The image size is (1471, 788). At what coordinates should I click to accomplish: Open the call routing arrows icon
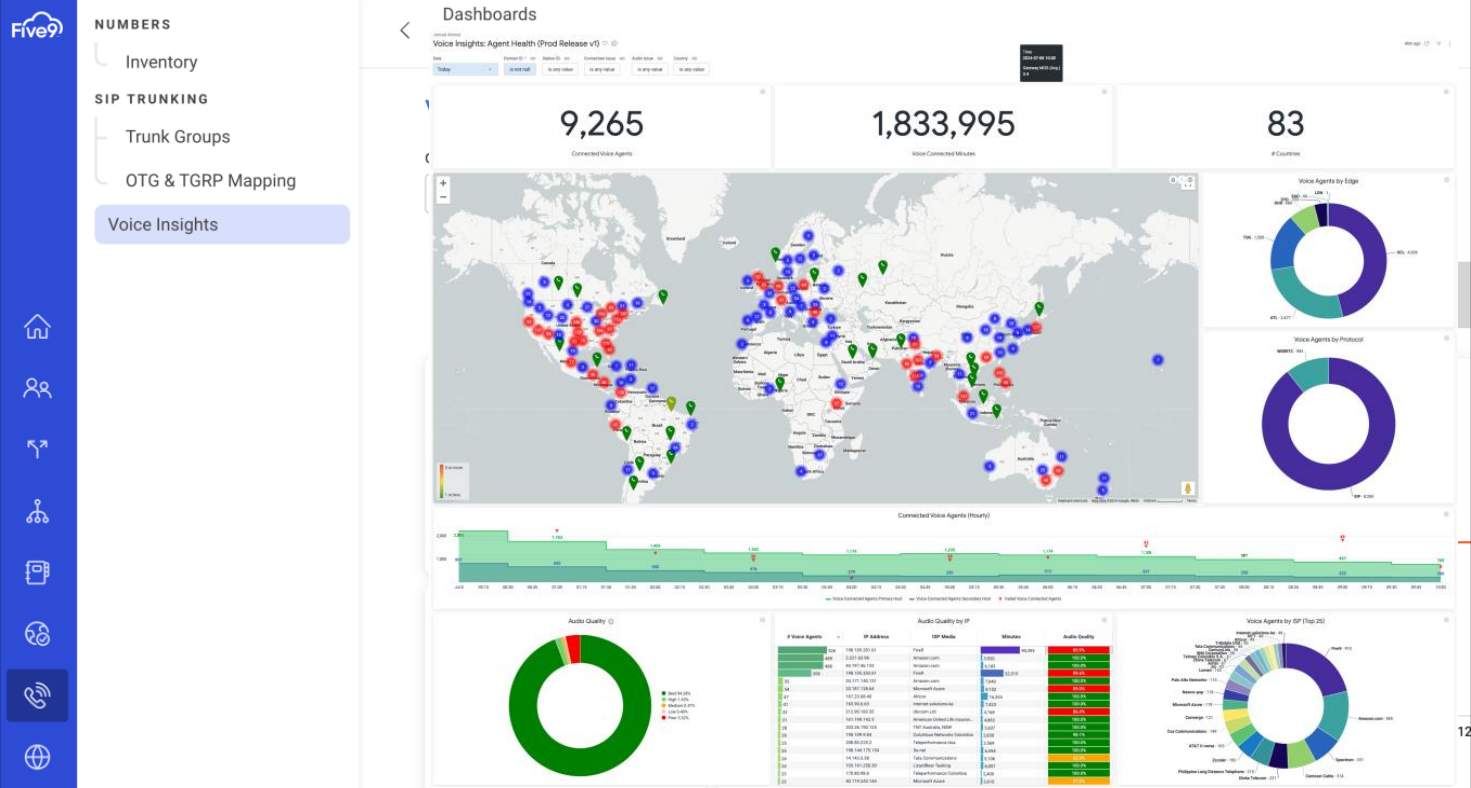[37, 449]
